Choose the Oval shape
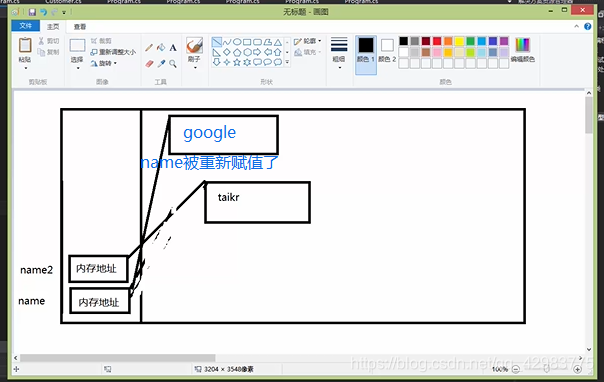 [x=237, y=42]
